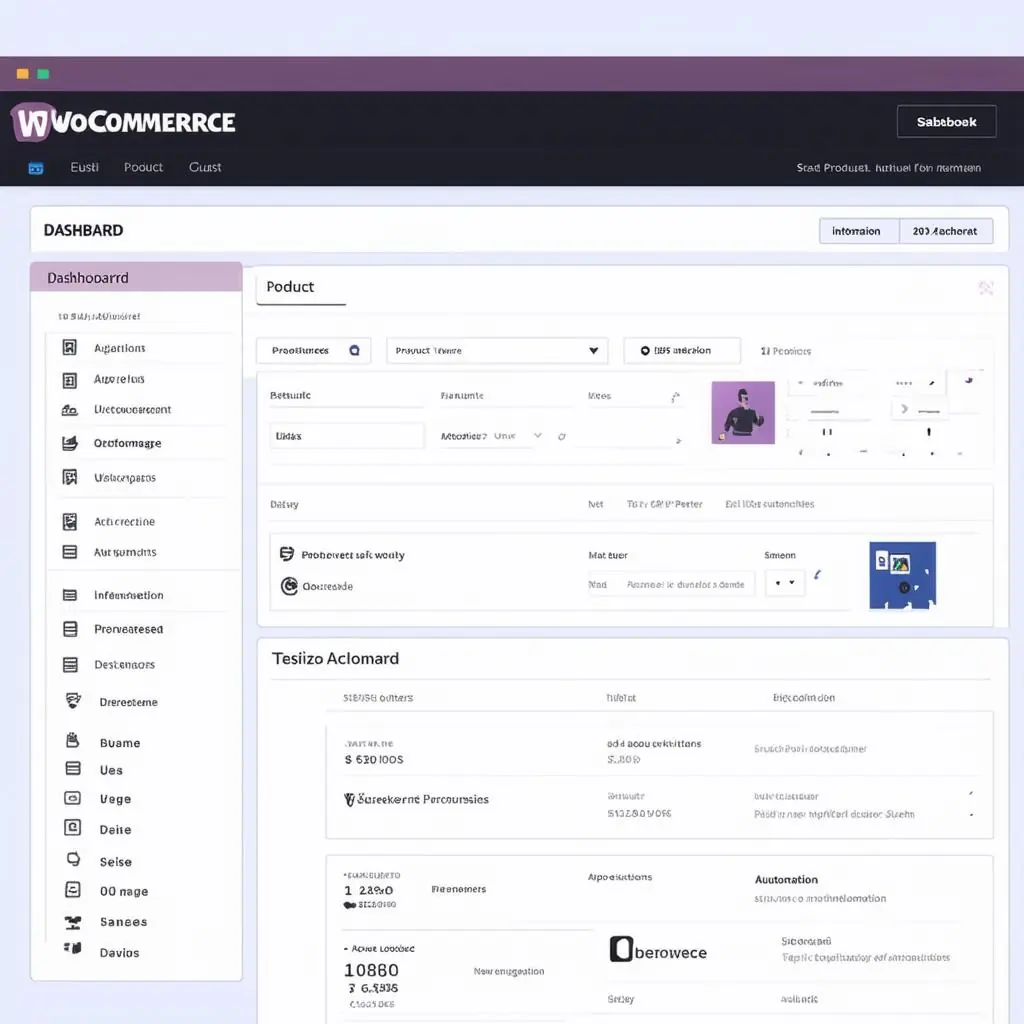
Task: Click the Orcfomargre sidebar icon
Action: tap(70, 443)
